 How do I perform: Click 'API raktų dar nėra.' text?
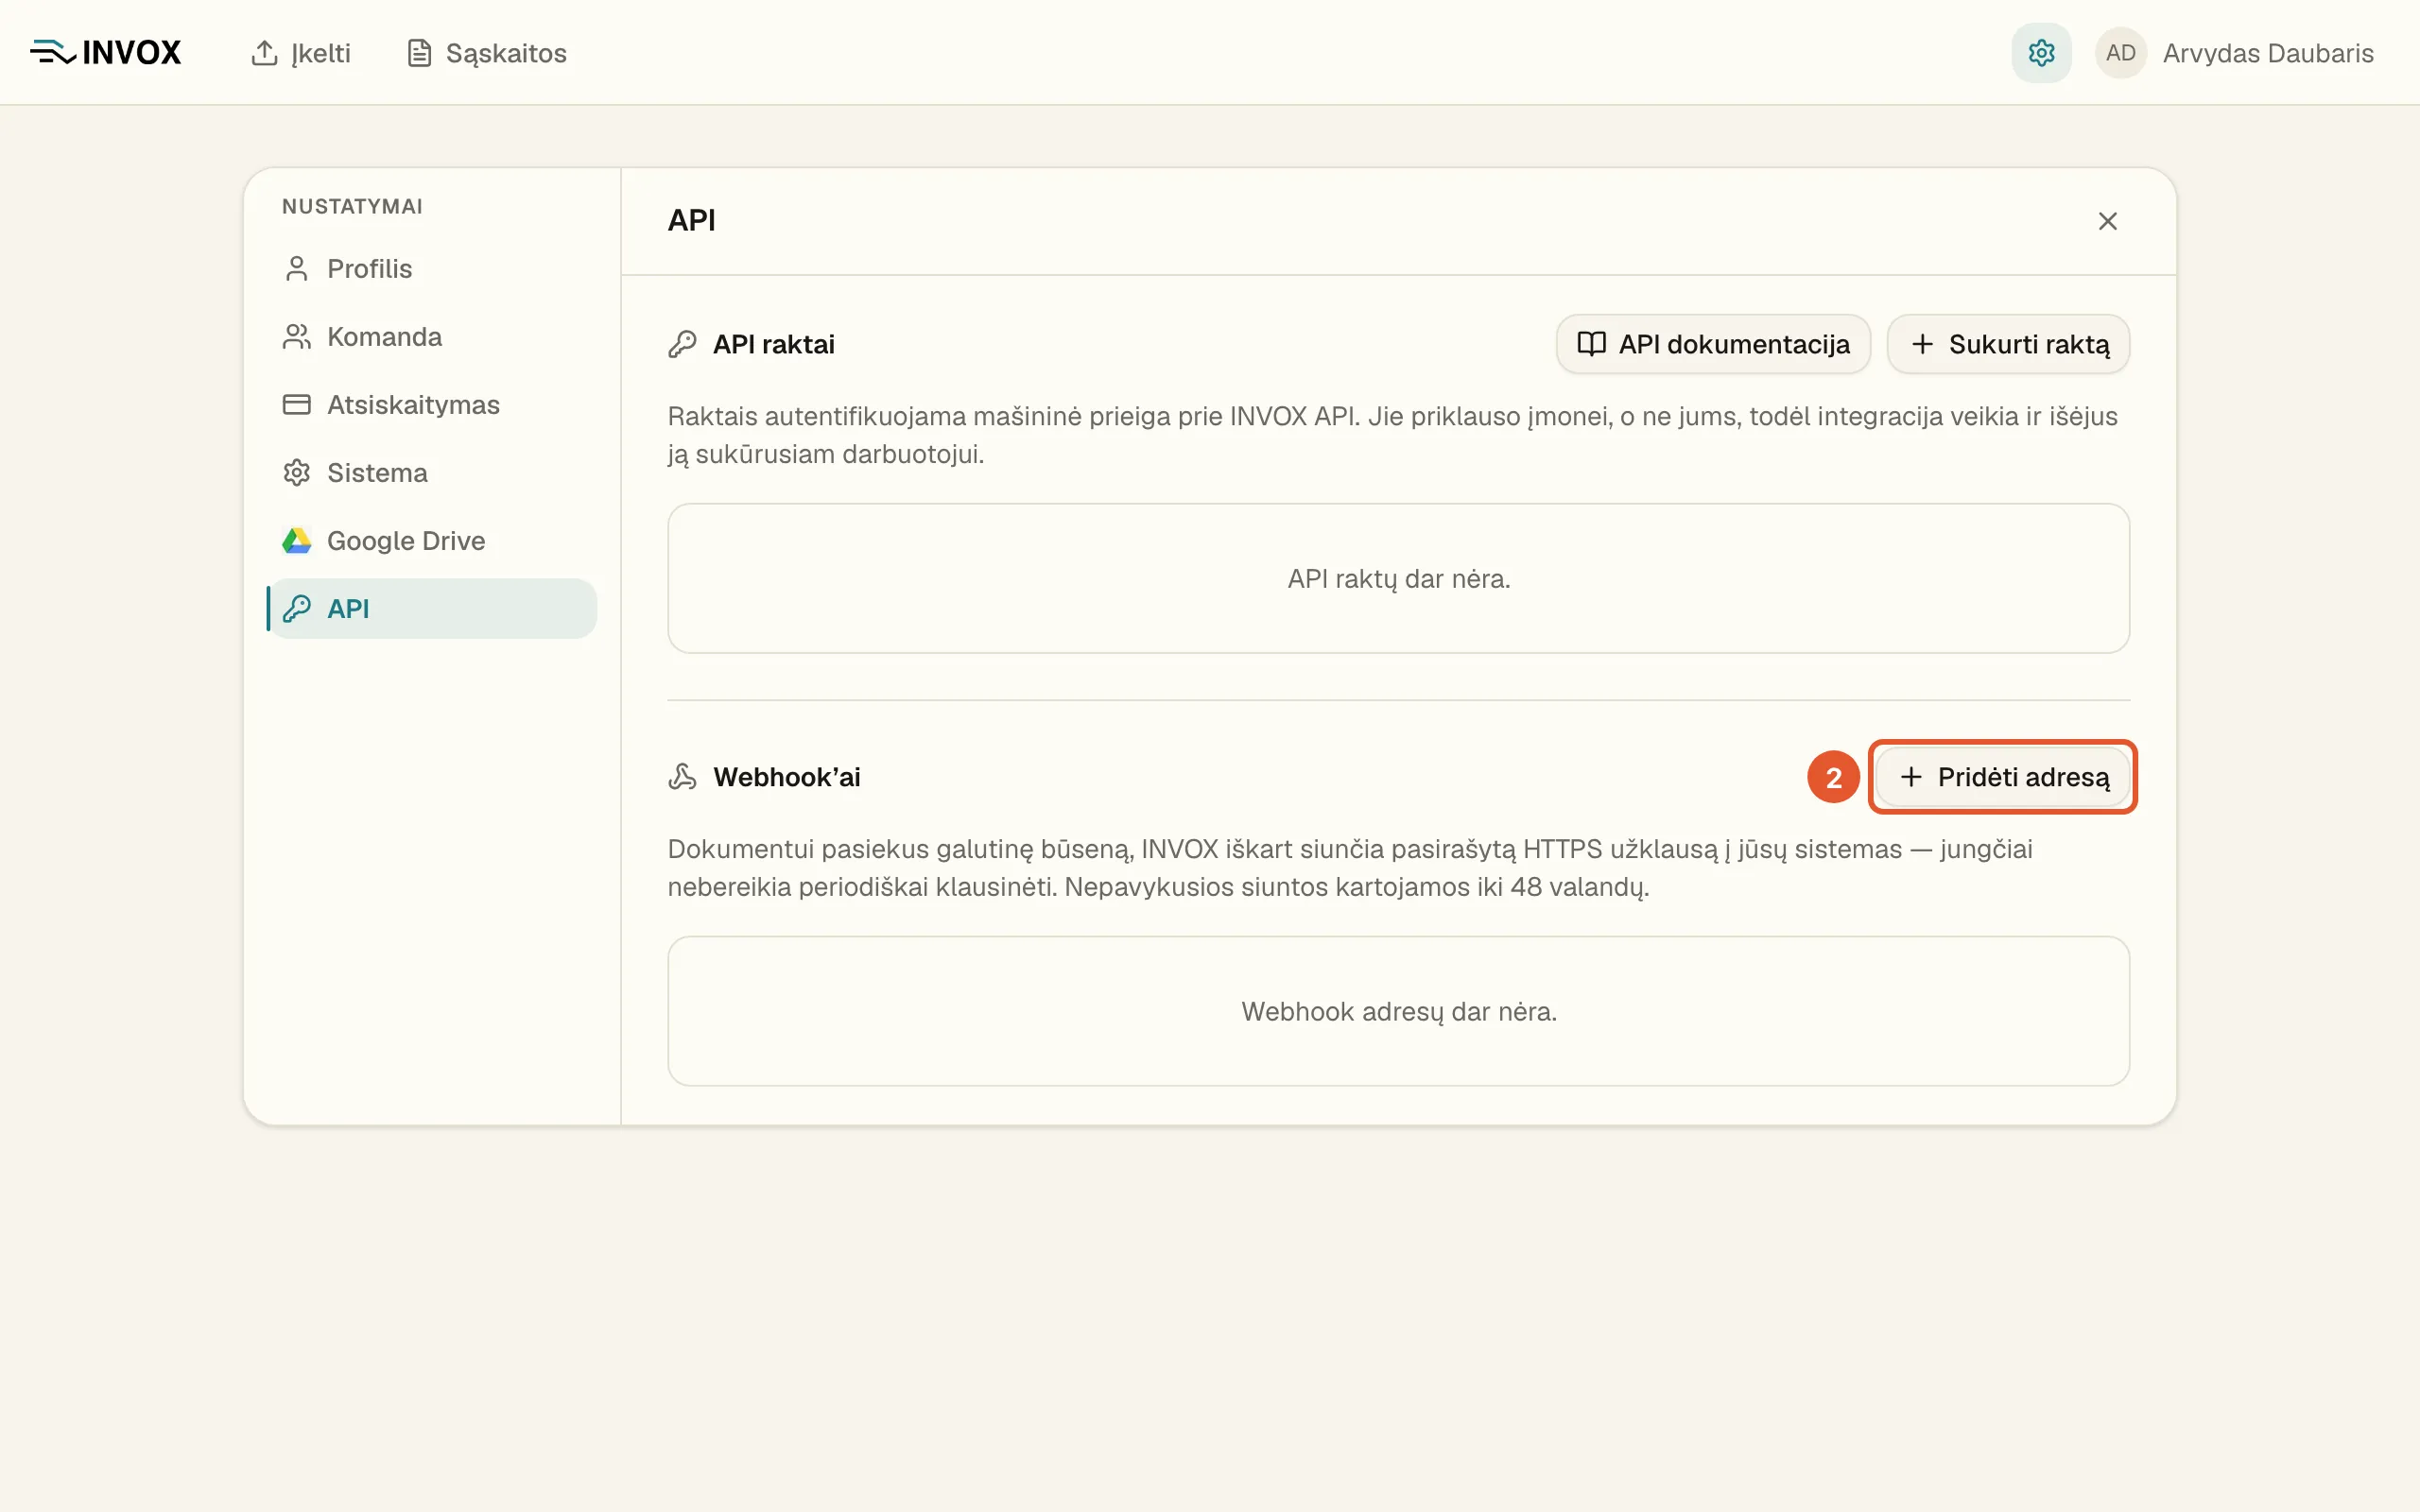tap(1398, 579)
